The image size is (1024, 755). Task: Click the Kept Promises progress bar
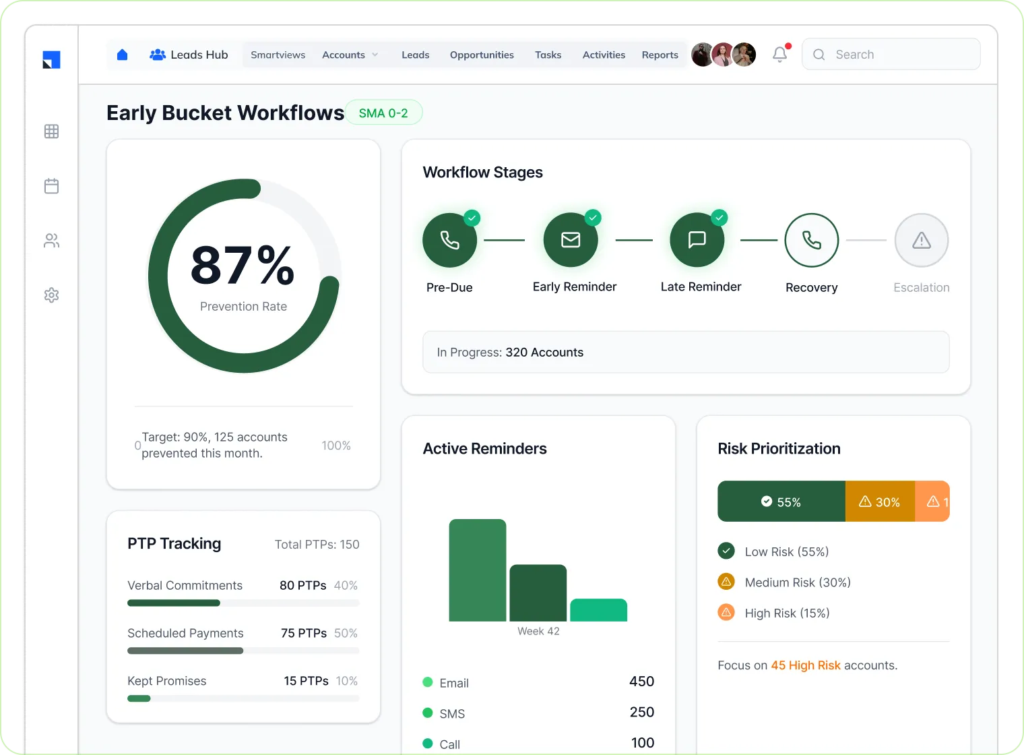click(x=243, y=698)
